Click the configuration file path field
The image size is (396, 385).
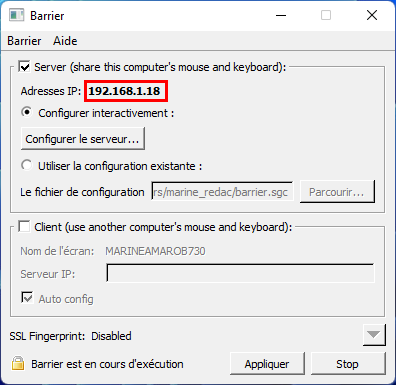[222, 192]
